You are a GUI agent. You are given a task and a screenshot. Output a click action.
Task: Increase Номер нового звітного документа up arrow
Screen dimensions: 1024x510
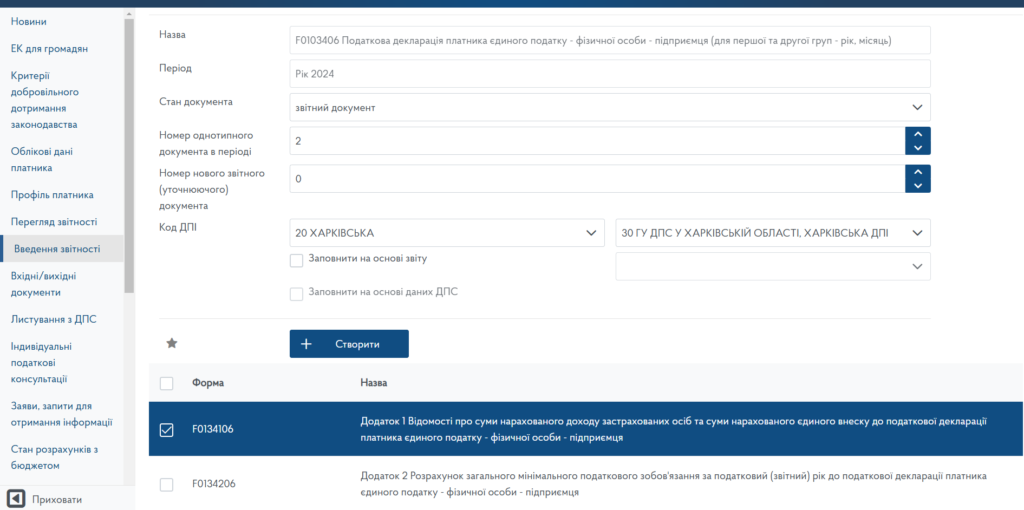[x=917, y=172]
